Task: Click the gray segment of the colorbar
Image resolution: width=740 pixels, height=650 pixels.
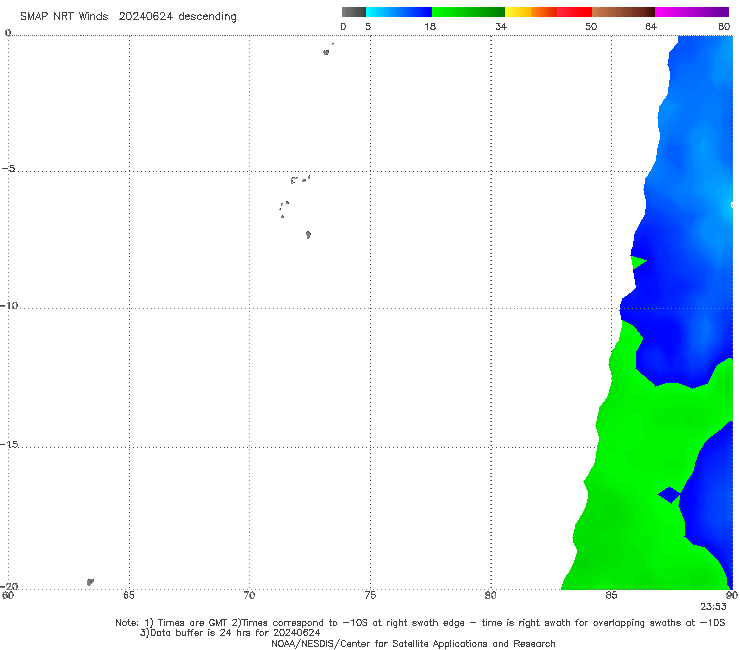Action: [x=354, y=12]
